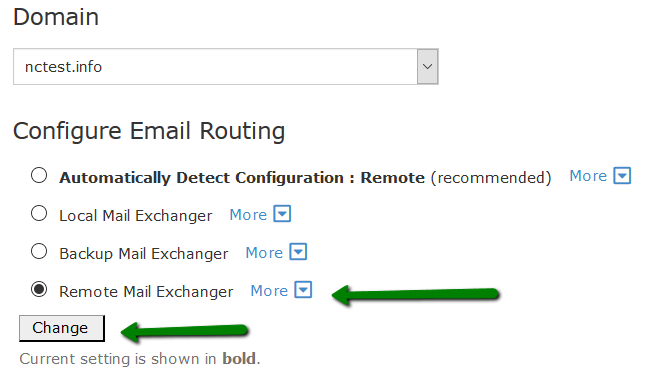Viewport: 671px width, 377px height.
Task: Click the Change button
Action: click(x=62, y=328)
